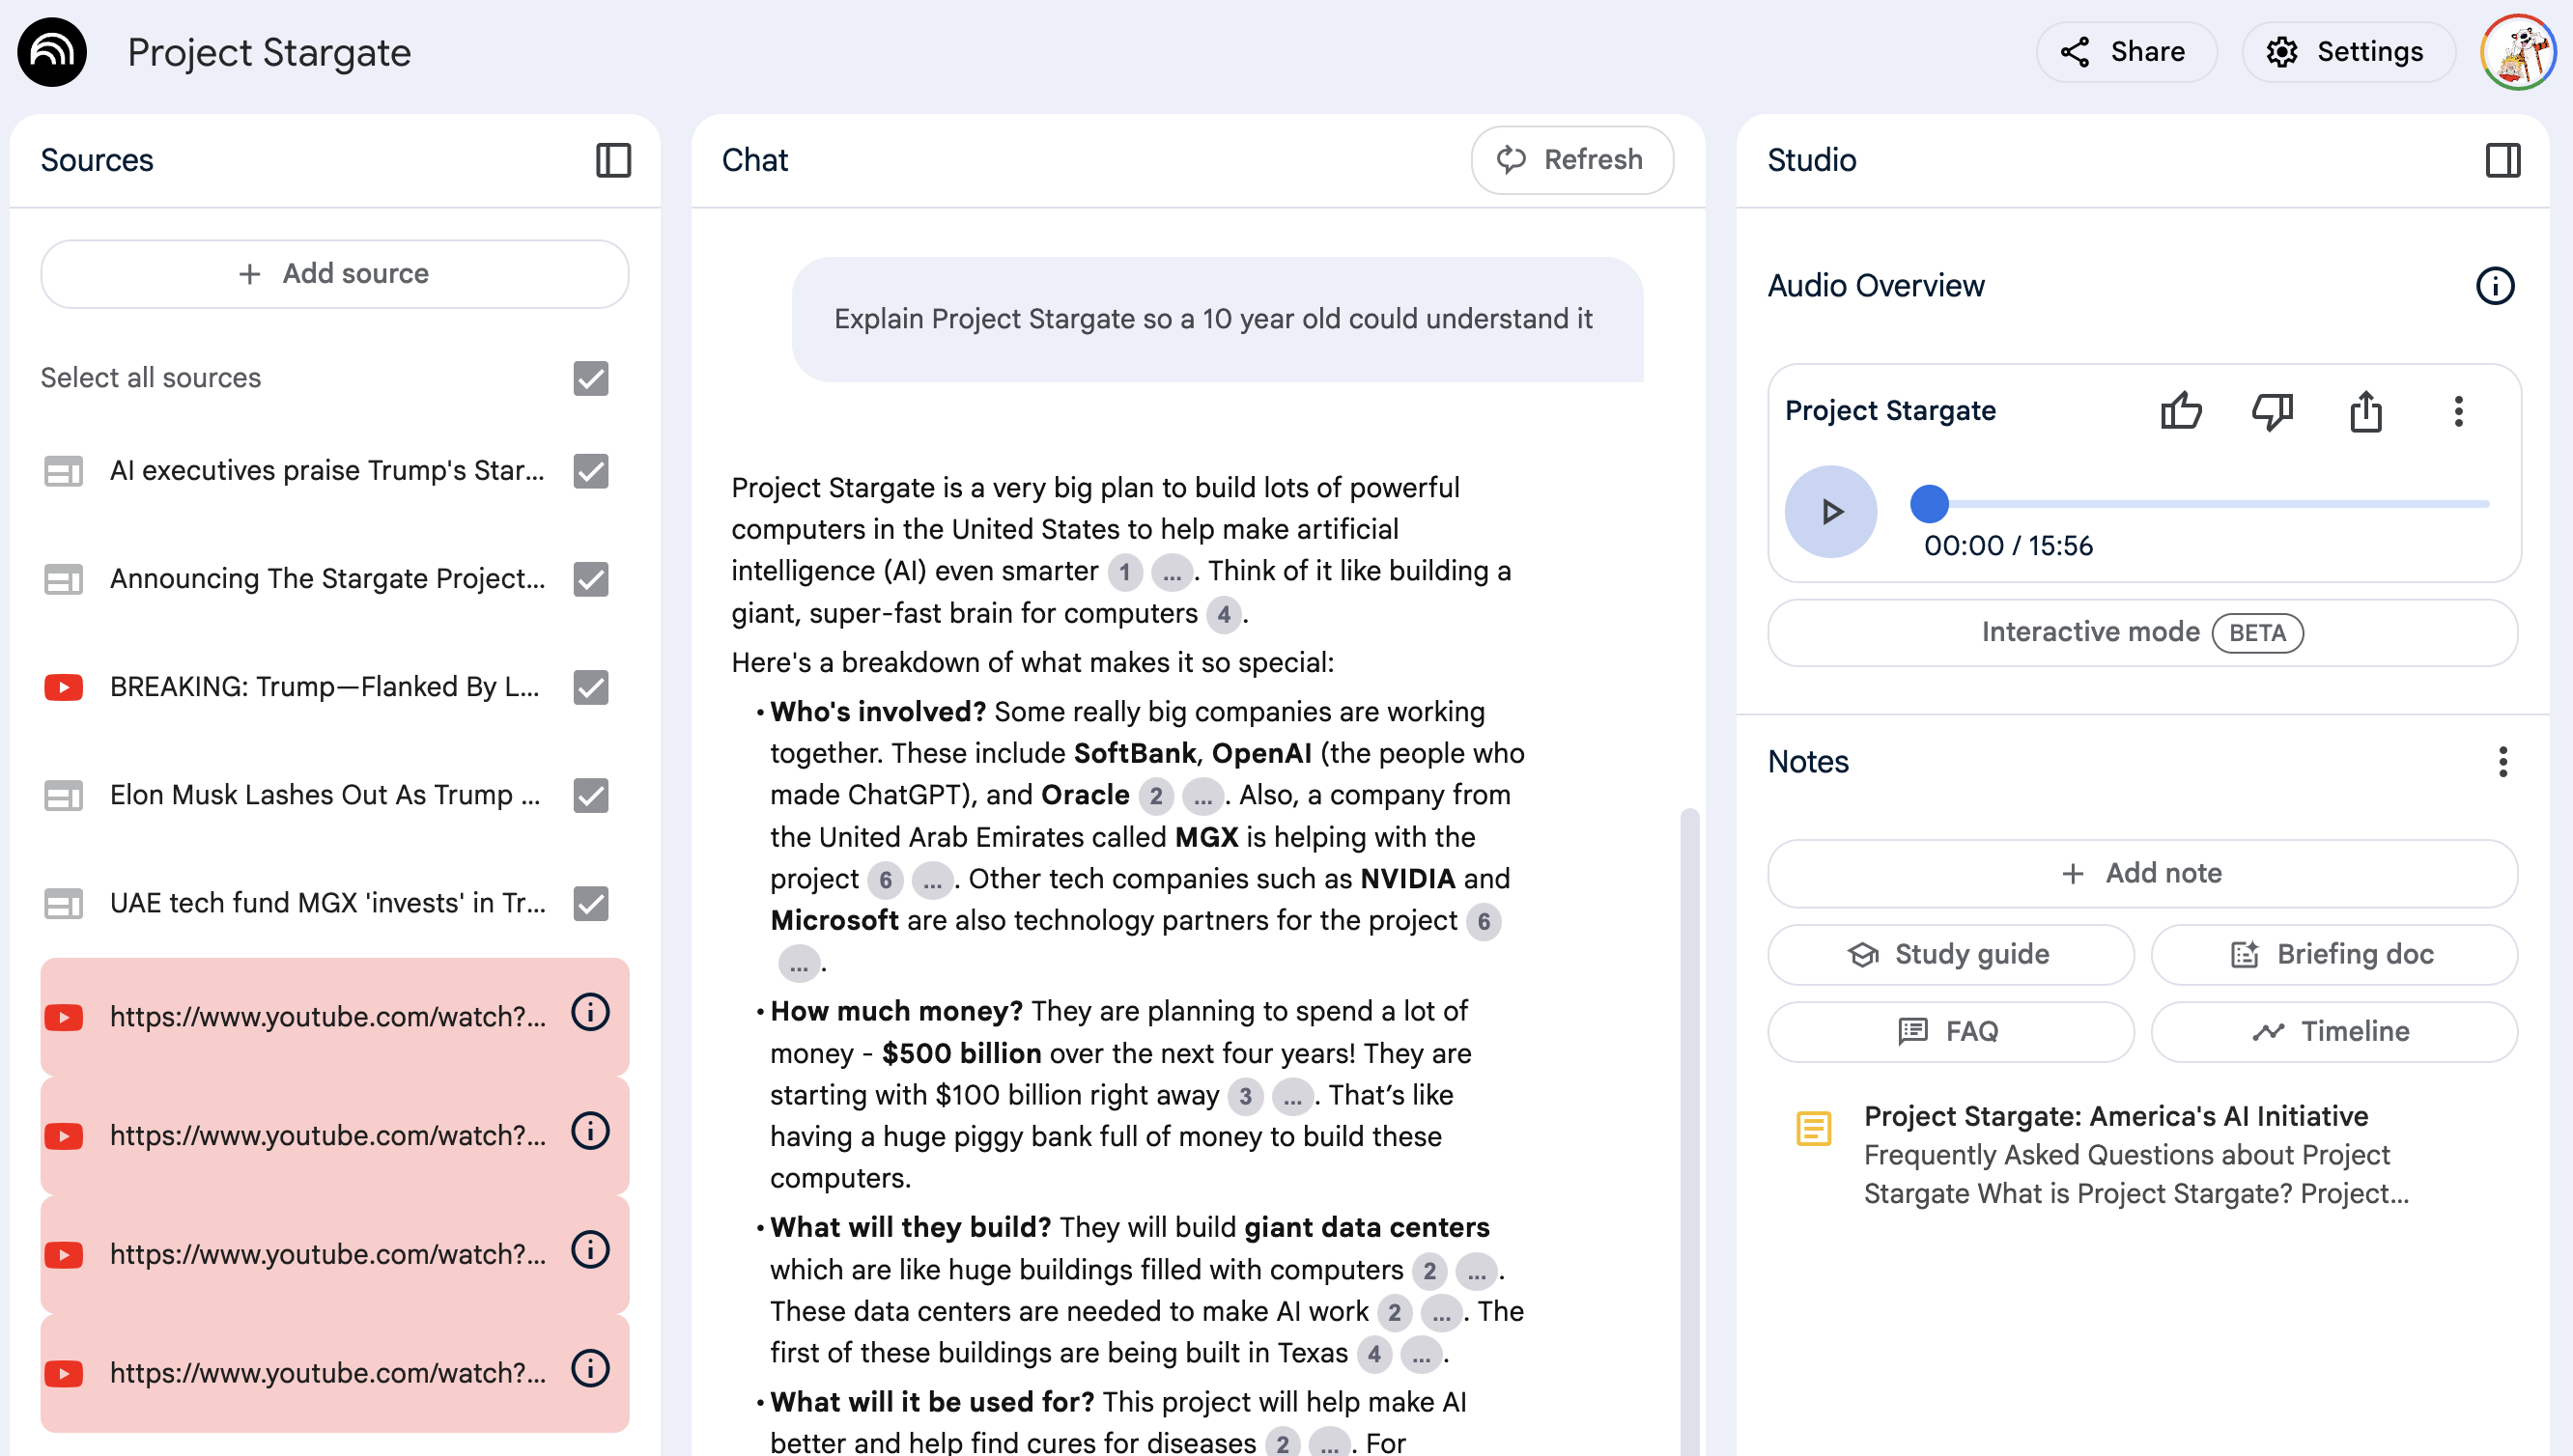Show info for first failed YouTube source

[x=590, y=1013]
